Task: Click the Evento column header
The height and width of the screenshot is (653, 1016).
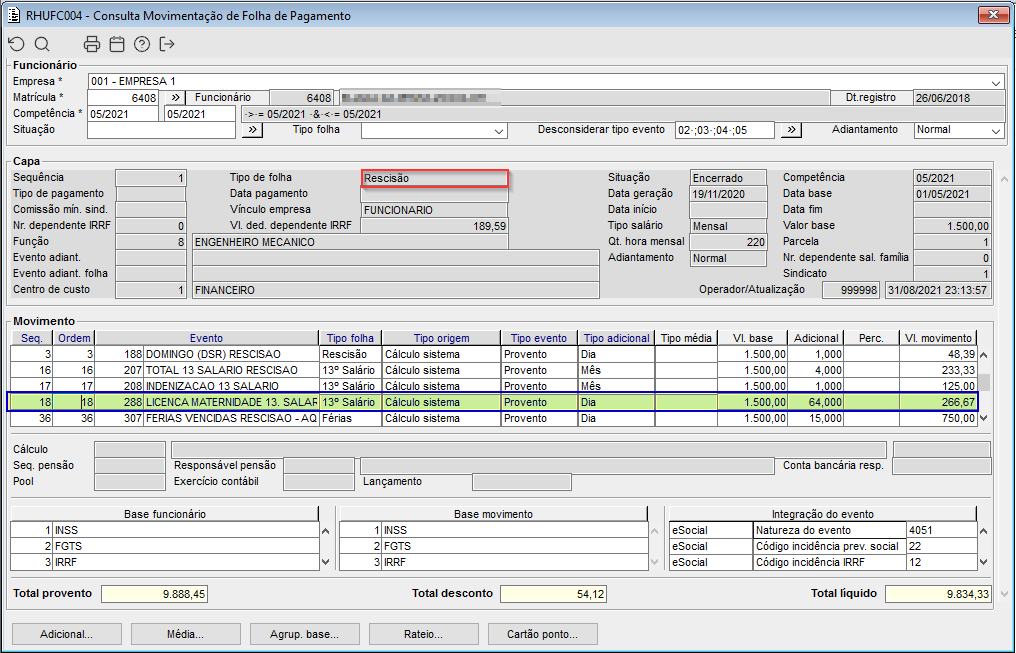Action: tap(206, 338)
